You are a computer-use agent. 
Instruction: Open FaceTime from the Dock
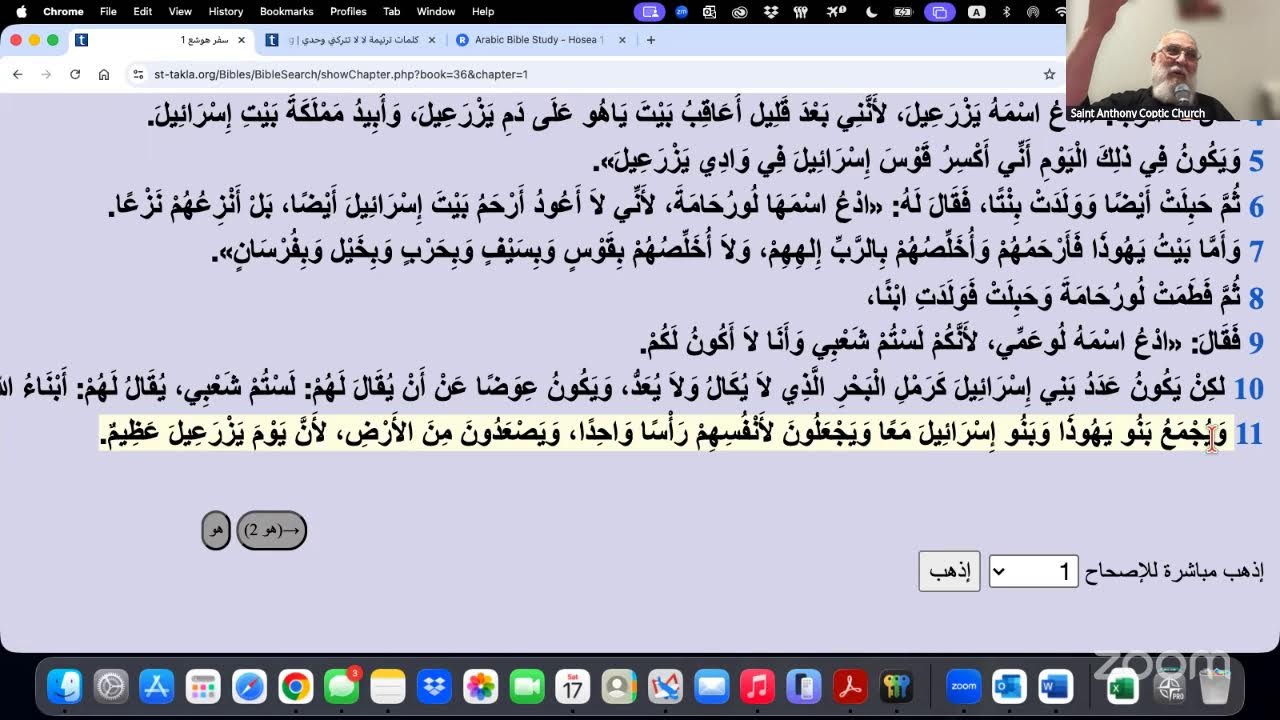[x=526, y=686]
